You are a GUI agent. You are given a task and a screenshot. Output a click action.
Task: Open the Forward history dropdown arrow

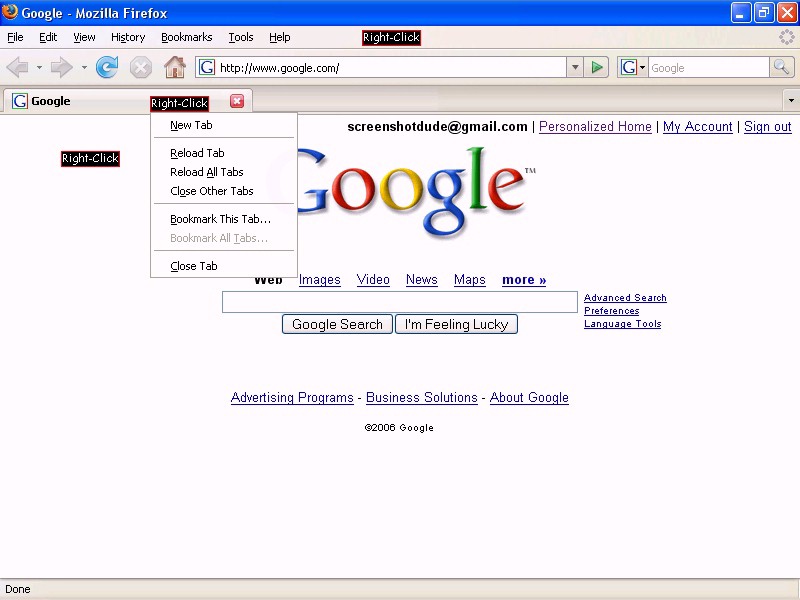pos(84,67)
